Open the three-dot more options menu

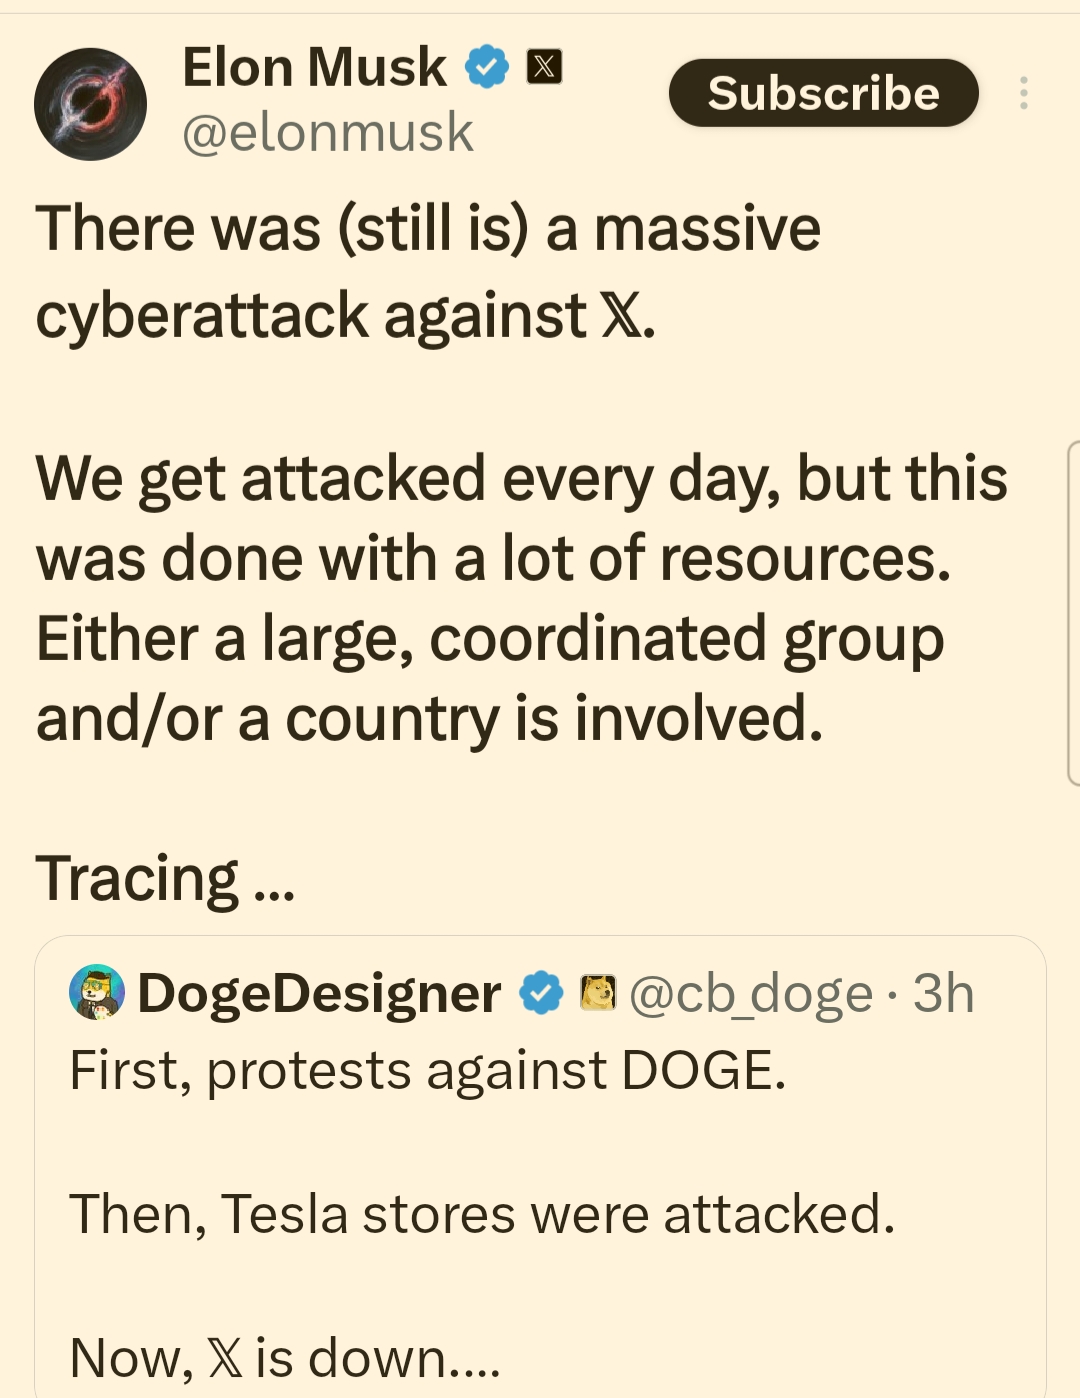(1023, 93)
